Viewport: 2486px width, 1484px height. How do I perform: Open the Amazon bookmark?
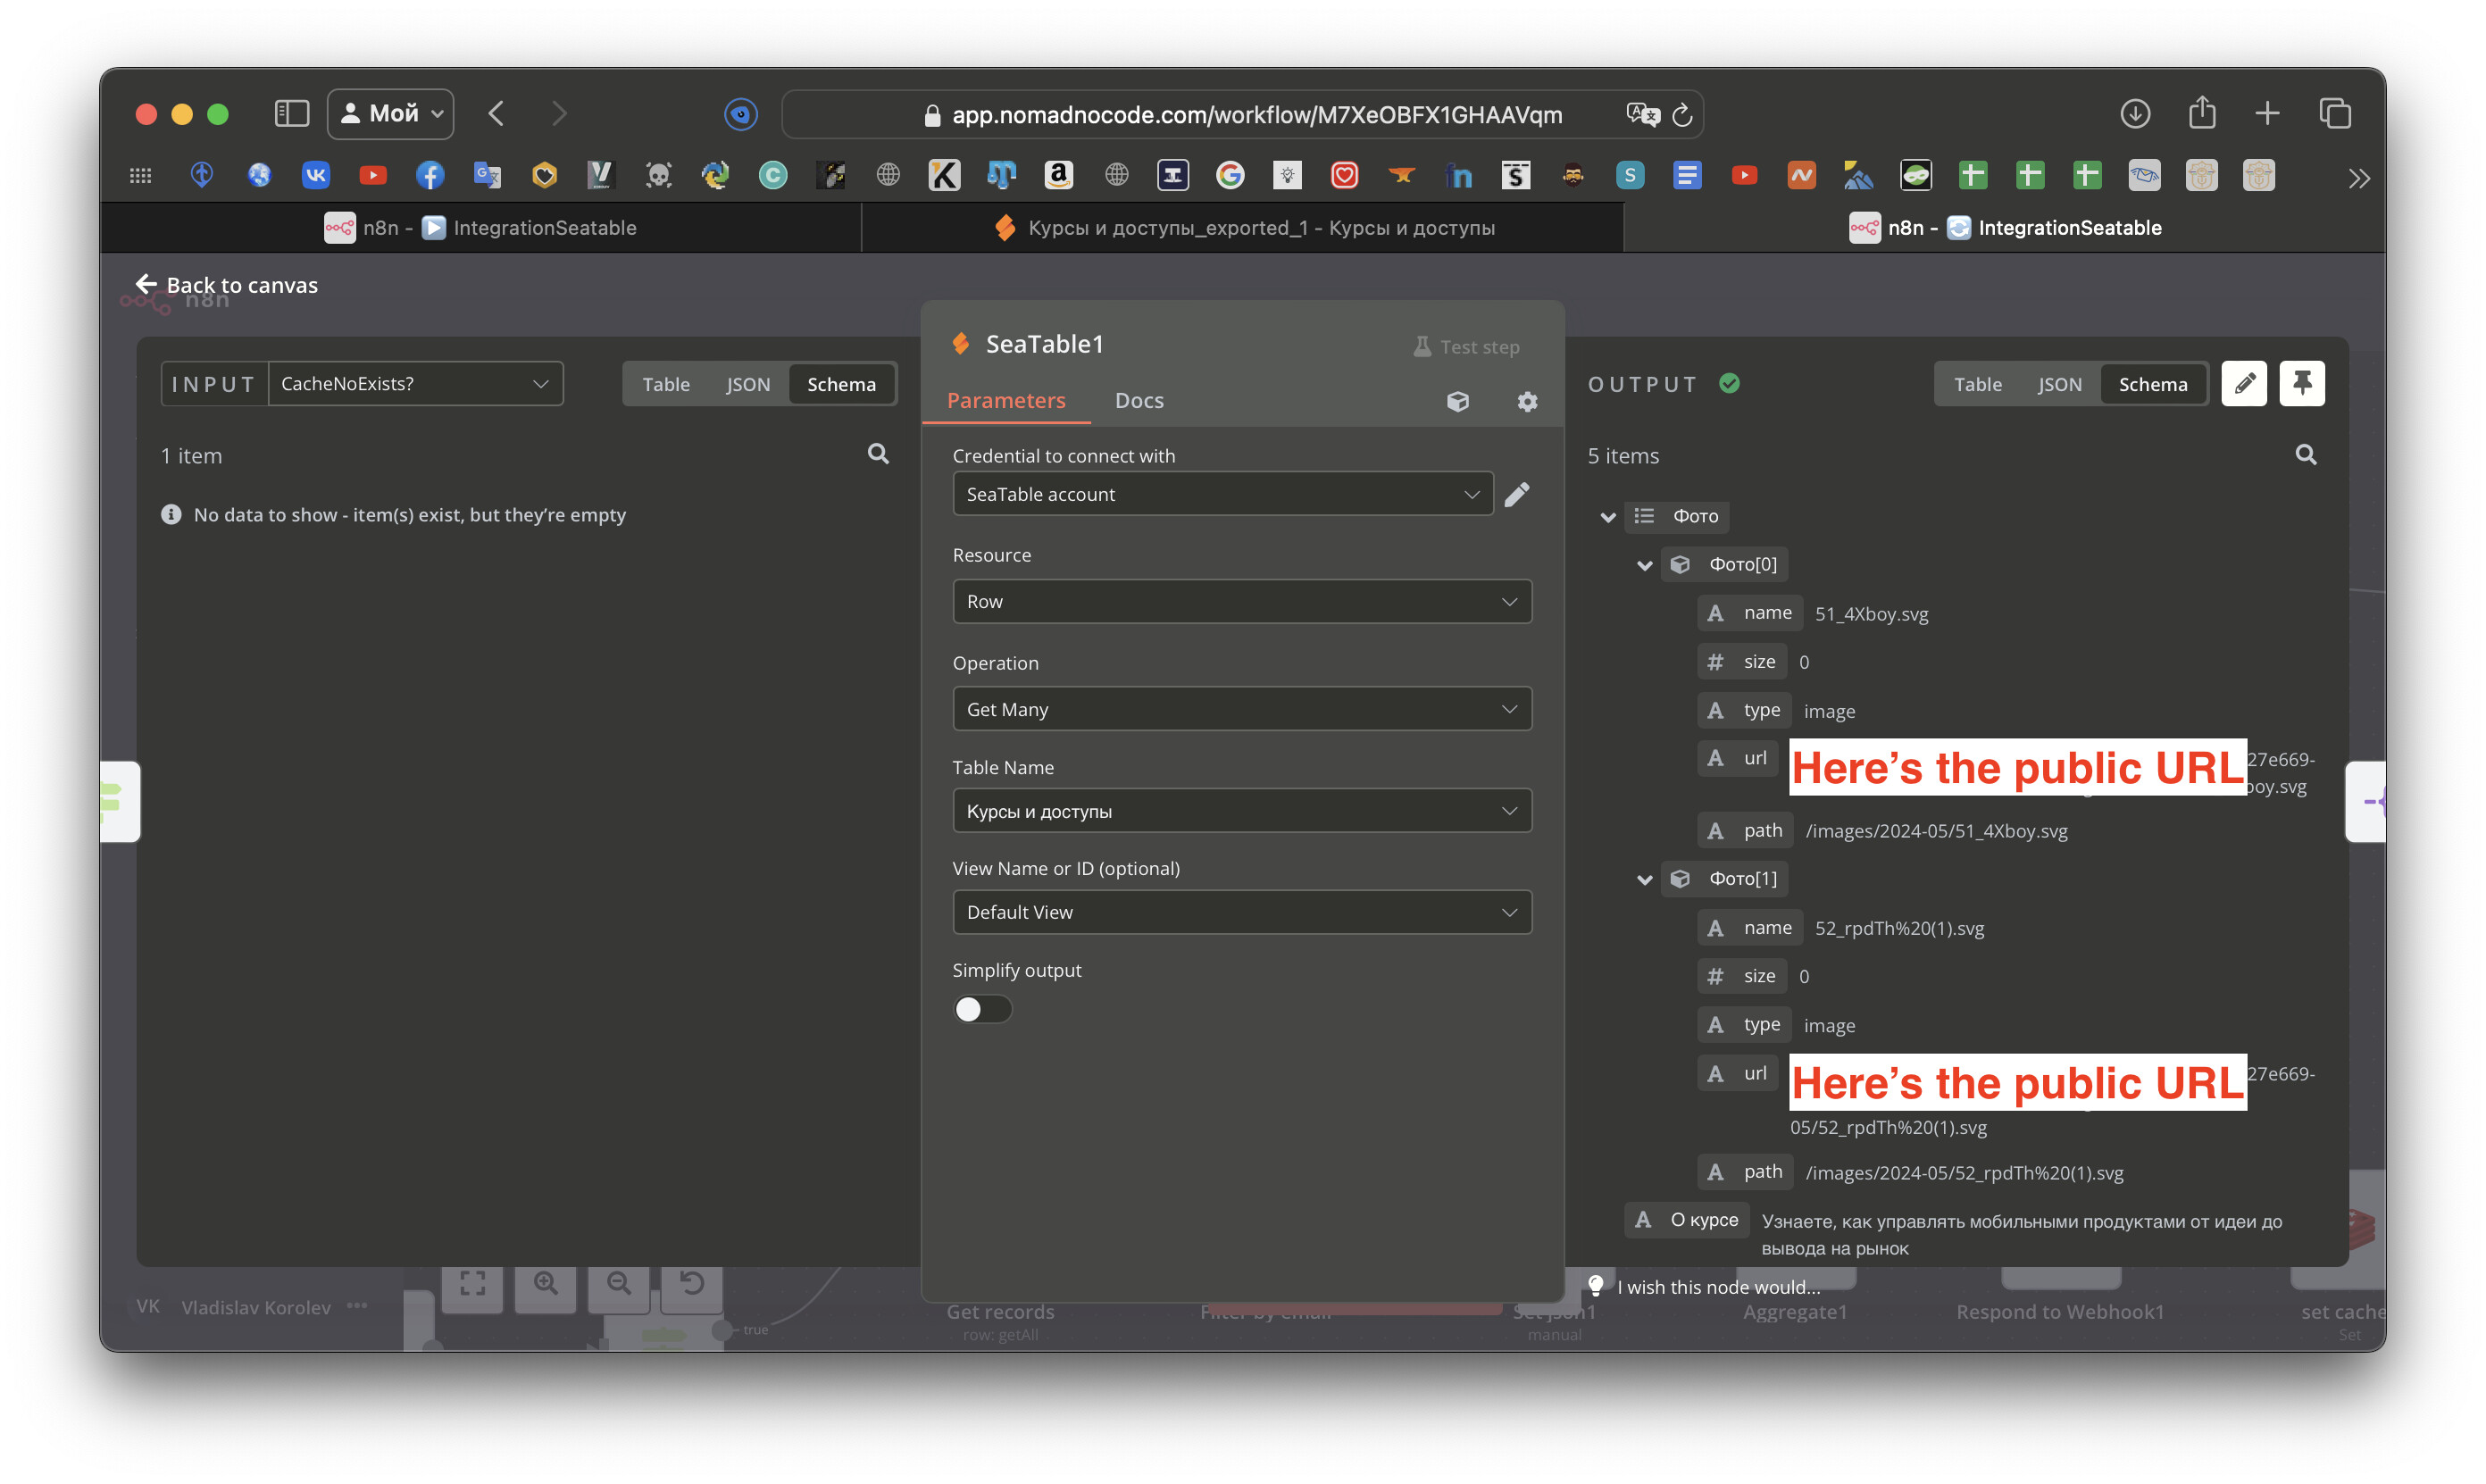(1058, 176)
